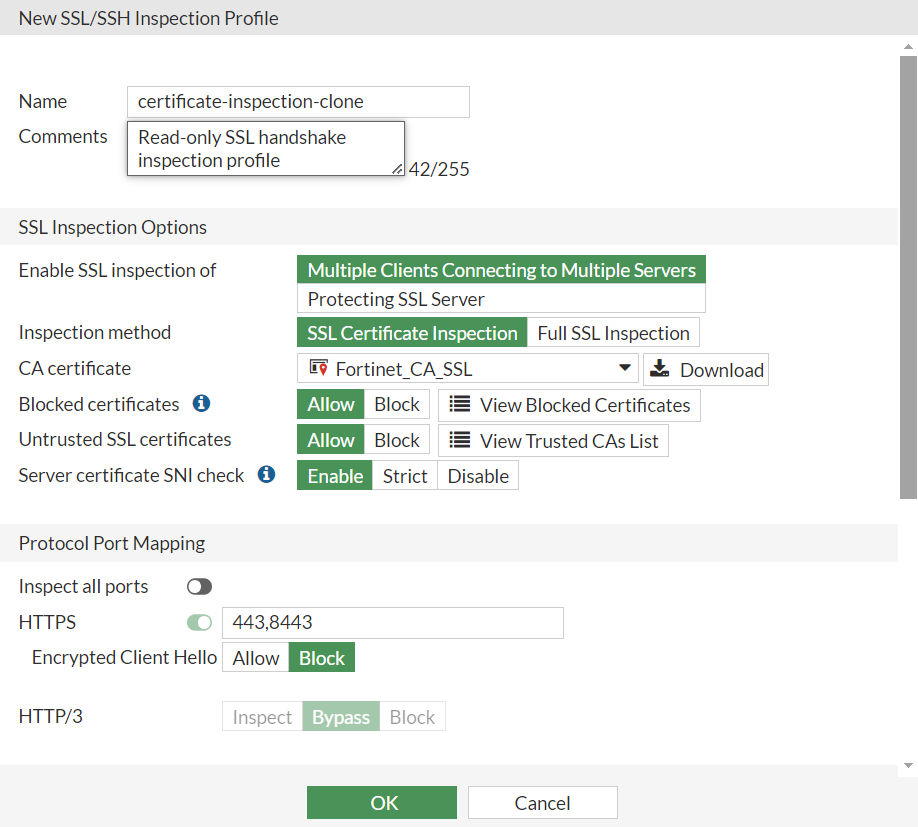The image size is (918, 827).
Task: Allow Encrypted Client Hello
Action: [255, 657]
